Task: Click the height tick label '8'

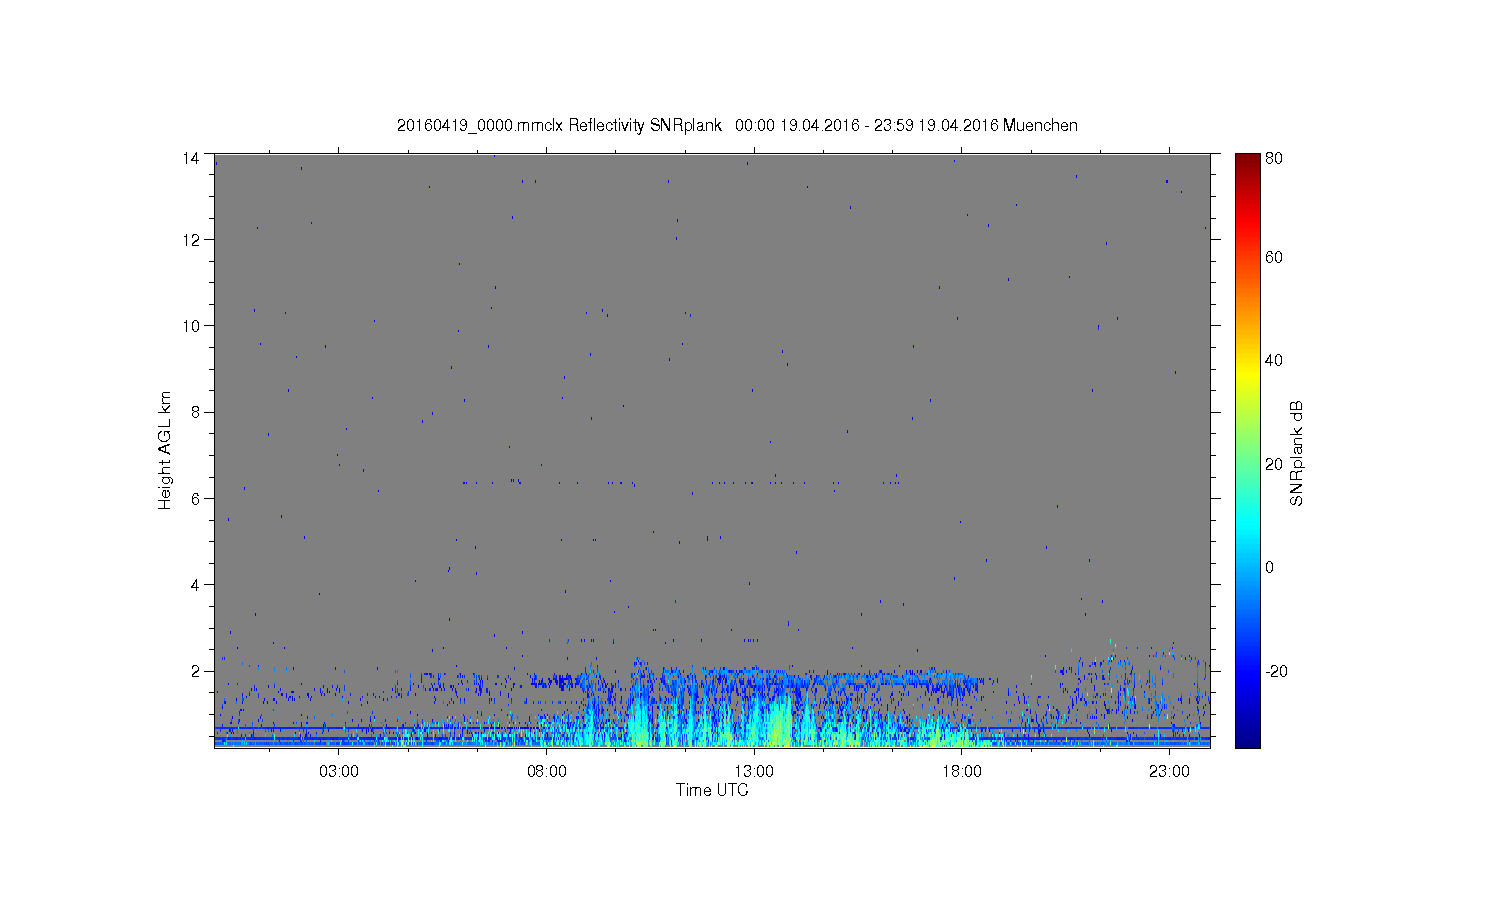Action: click(195, 412)
